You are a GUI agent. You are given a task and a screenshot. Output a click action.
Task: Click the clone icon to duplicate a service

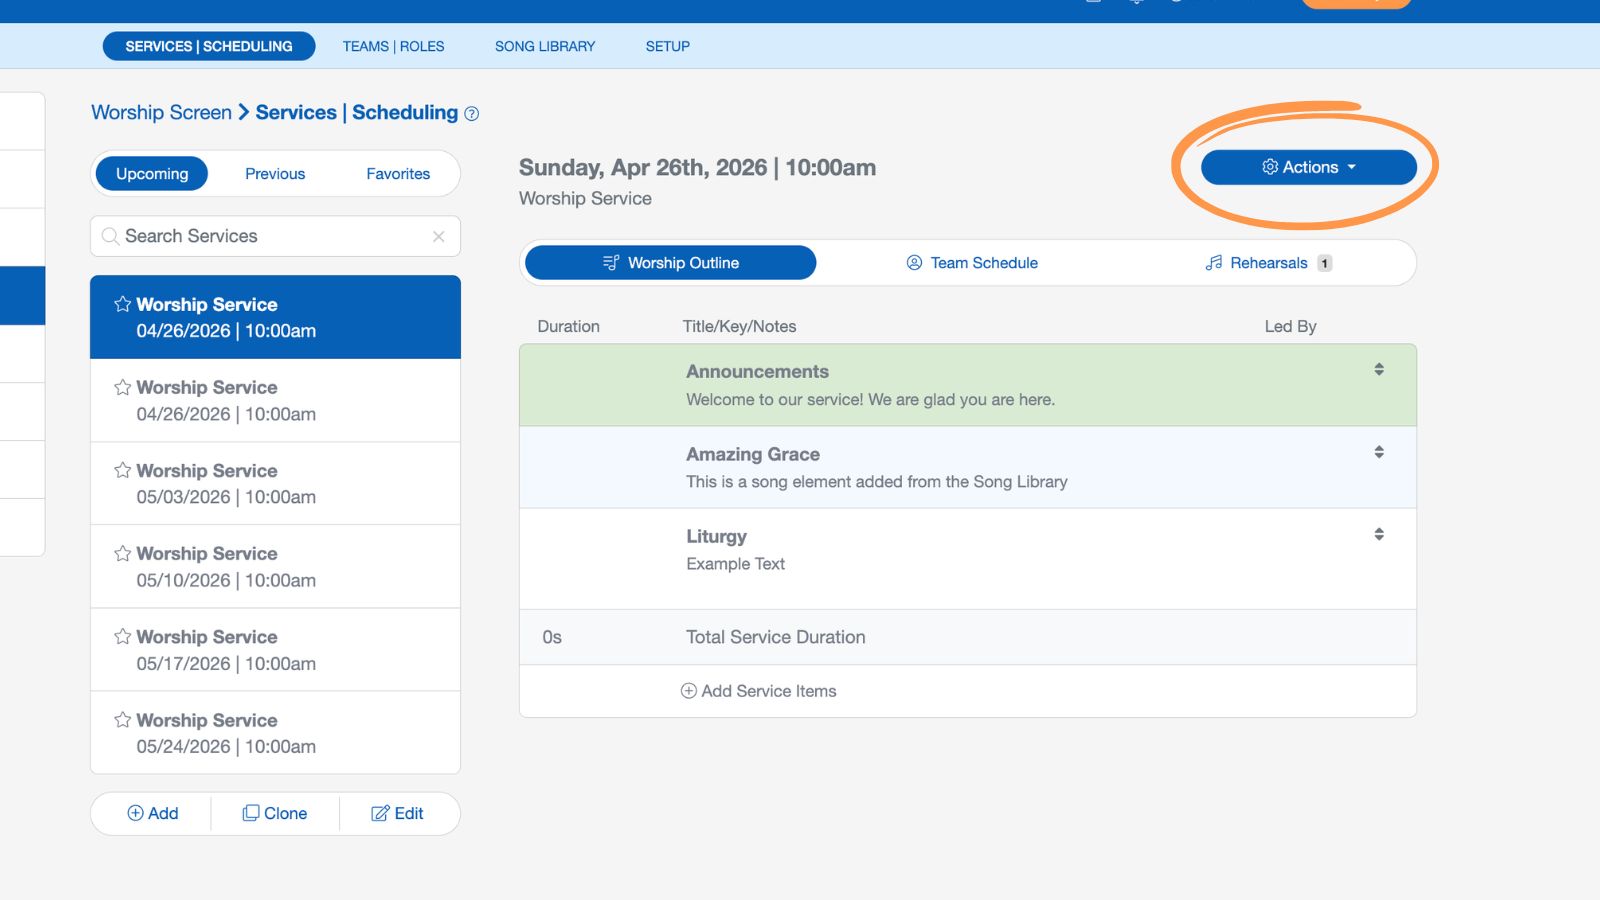coord(252,813)
